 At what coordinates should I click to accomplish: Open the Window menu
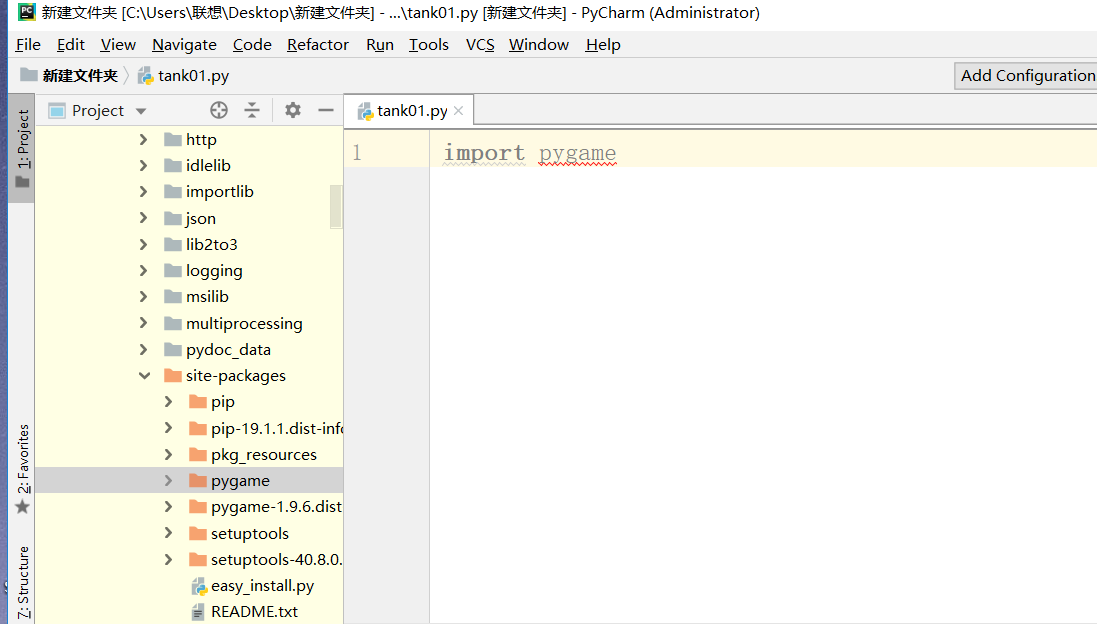[x=539, y=45]
